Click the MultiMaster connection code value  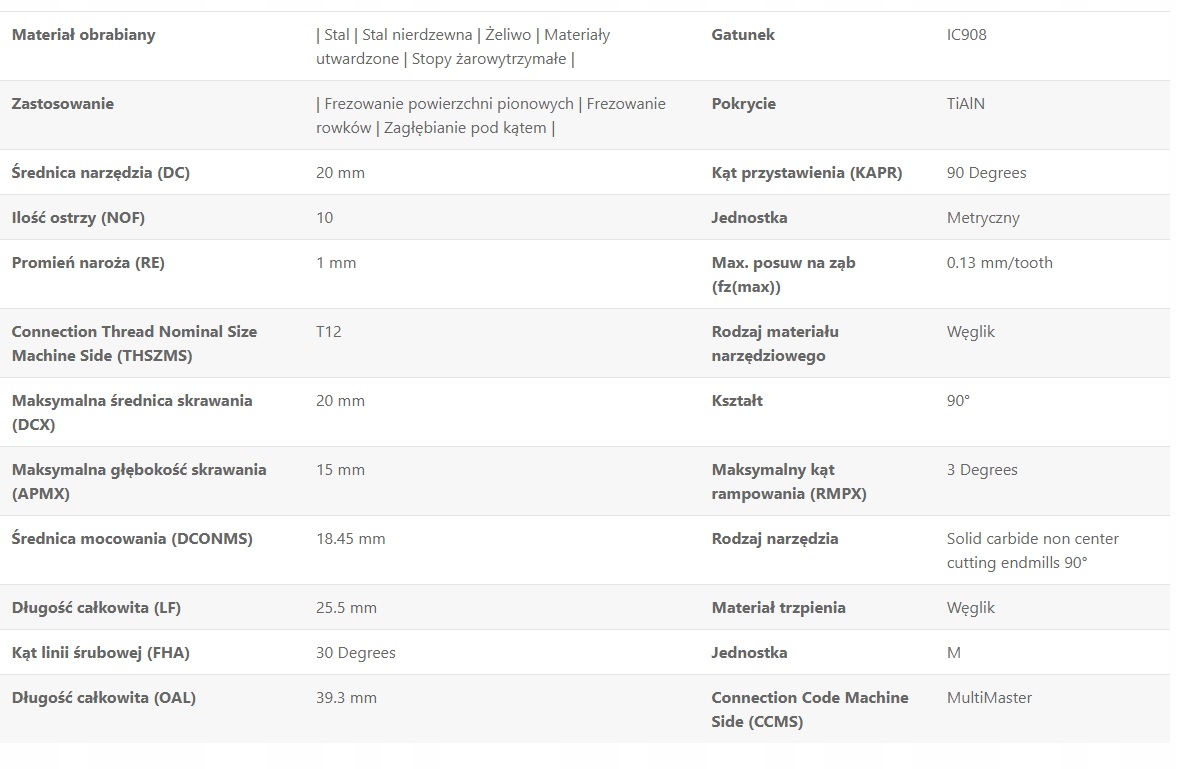coord(988,698)
